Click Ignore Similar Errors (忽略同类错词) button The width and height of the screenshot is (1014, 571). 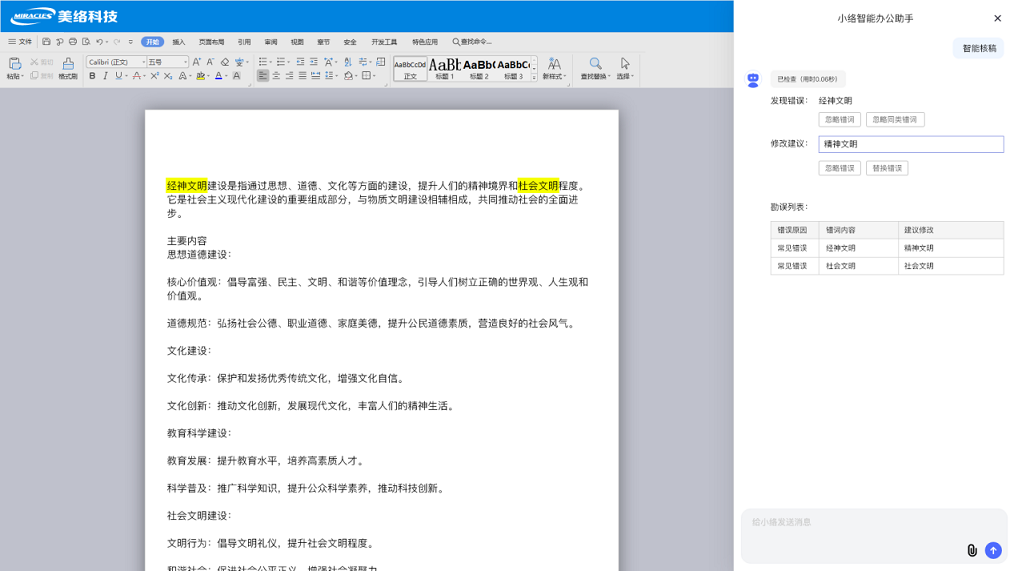pos(894,119)
